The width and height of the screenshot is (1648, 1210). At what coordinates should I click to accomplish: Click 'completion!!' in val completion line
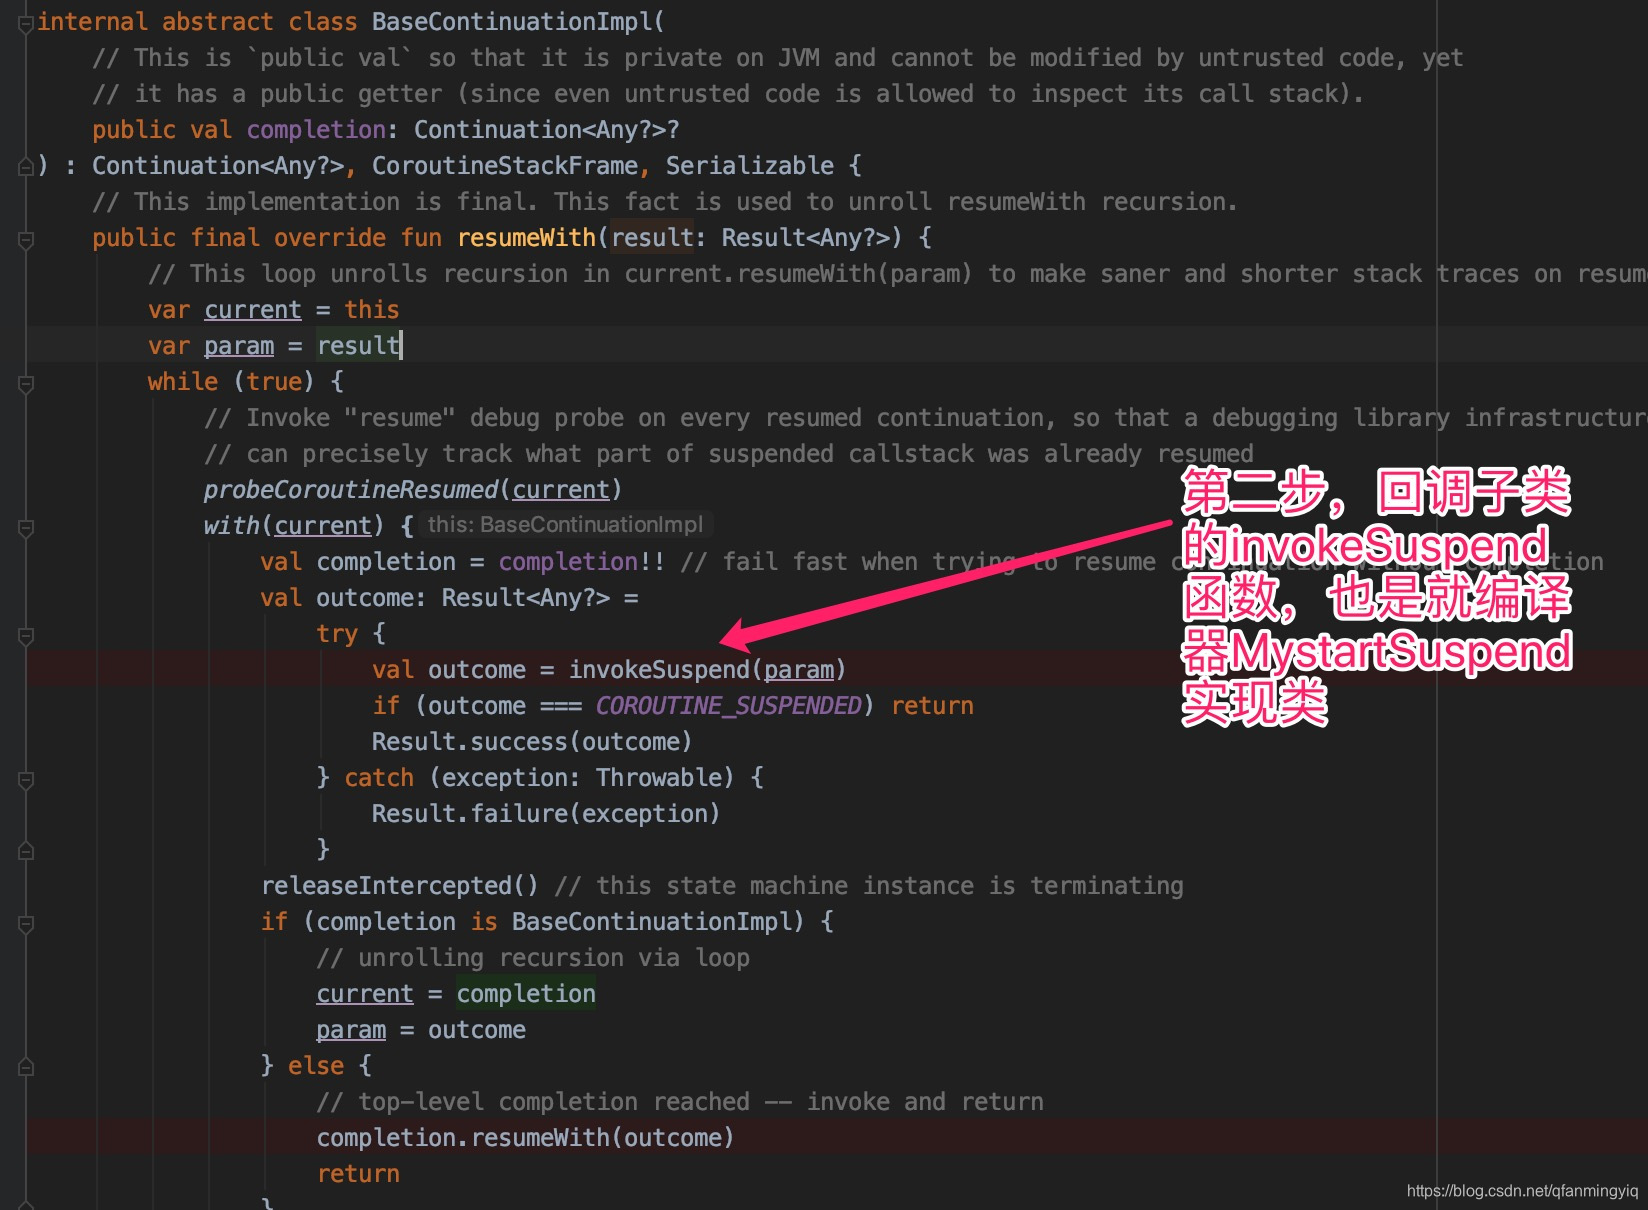[582, 562]
